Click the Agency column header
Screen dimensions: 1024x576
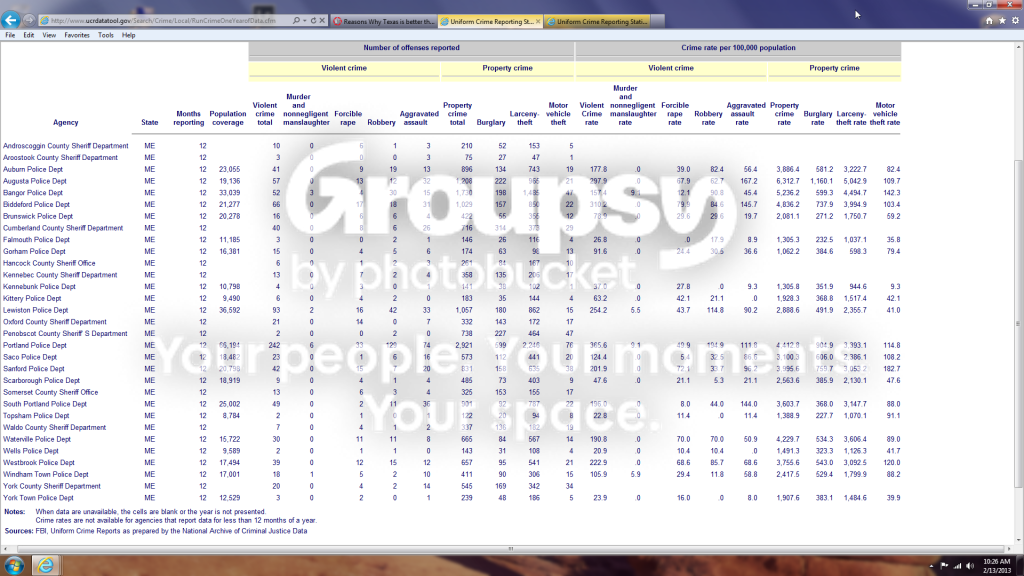point(65,123)
